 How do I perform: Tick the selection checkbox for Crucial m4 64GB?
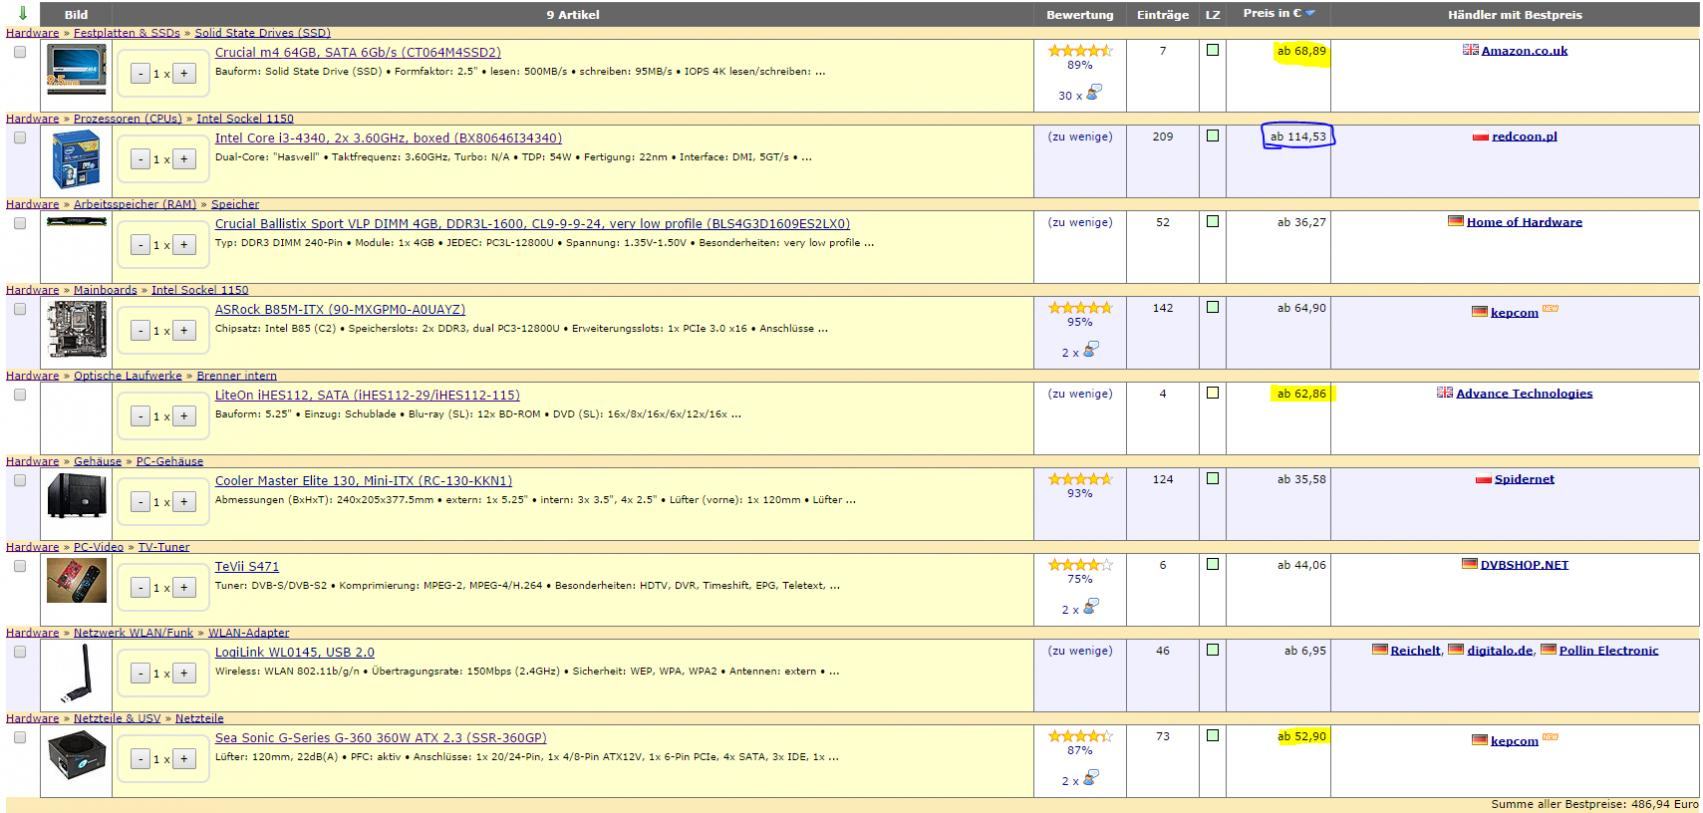(x=20, y=52)
